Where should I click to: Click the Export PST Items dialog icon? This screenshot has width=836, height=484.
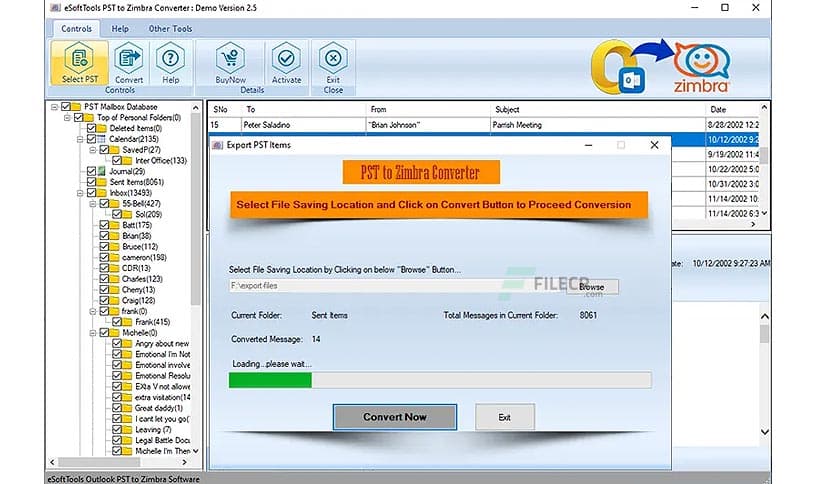[218, 145]
